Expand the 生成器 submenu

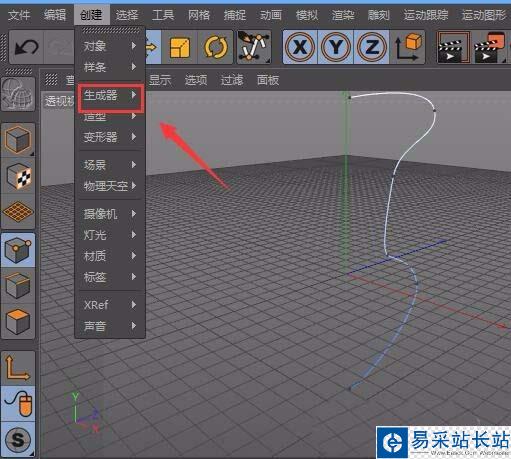click(x=111, y=96)
